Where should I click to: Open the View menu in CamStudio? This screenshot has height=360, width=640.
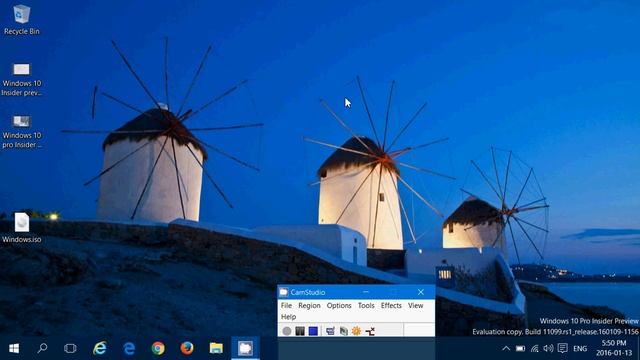416,305
